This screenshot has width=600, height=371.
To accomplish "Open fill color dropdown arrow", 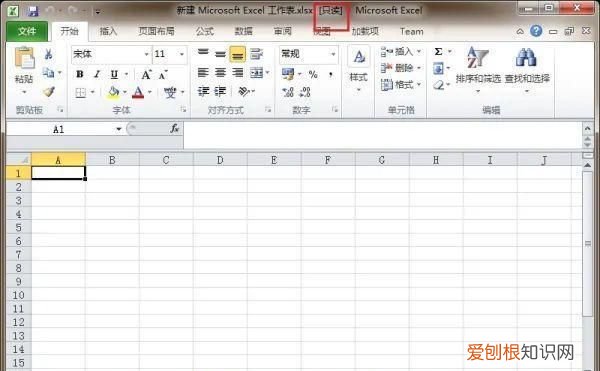I will click(x=125, y=92).
